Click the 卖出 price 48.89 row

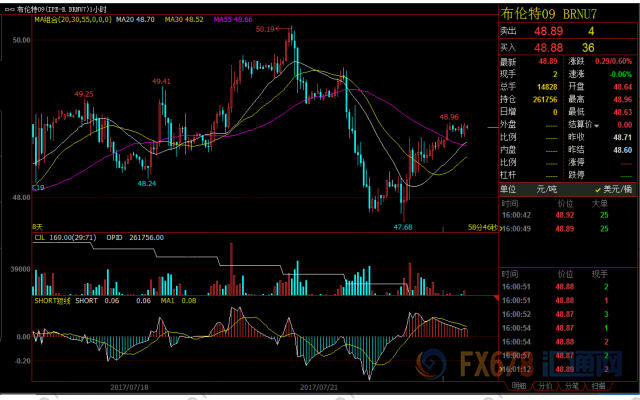(567, 31)
